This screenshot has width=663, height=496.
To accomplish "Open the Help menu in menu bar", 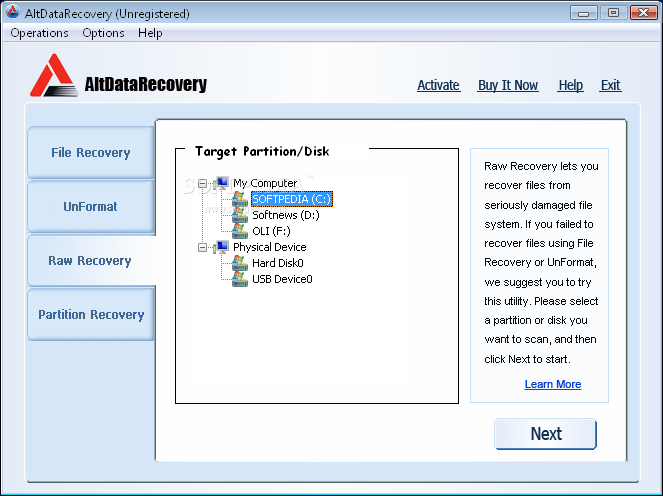I will [x=150, y=33].
